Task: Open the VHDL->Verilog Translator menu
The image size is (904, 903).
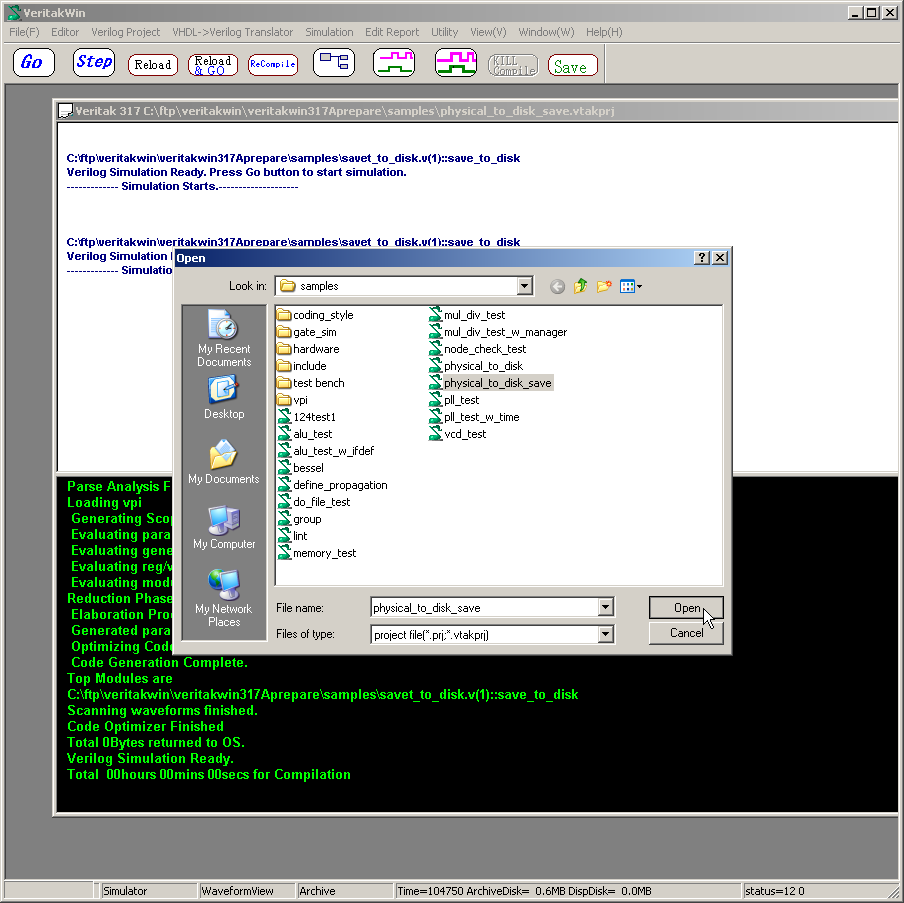Action: tap(232, 32)
